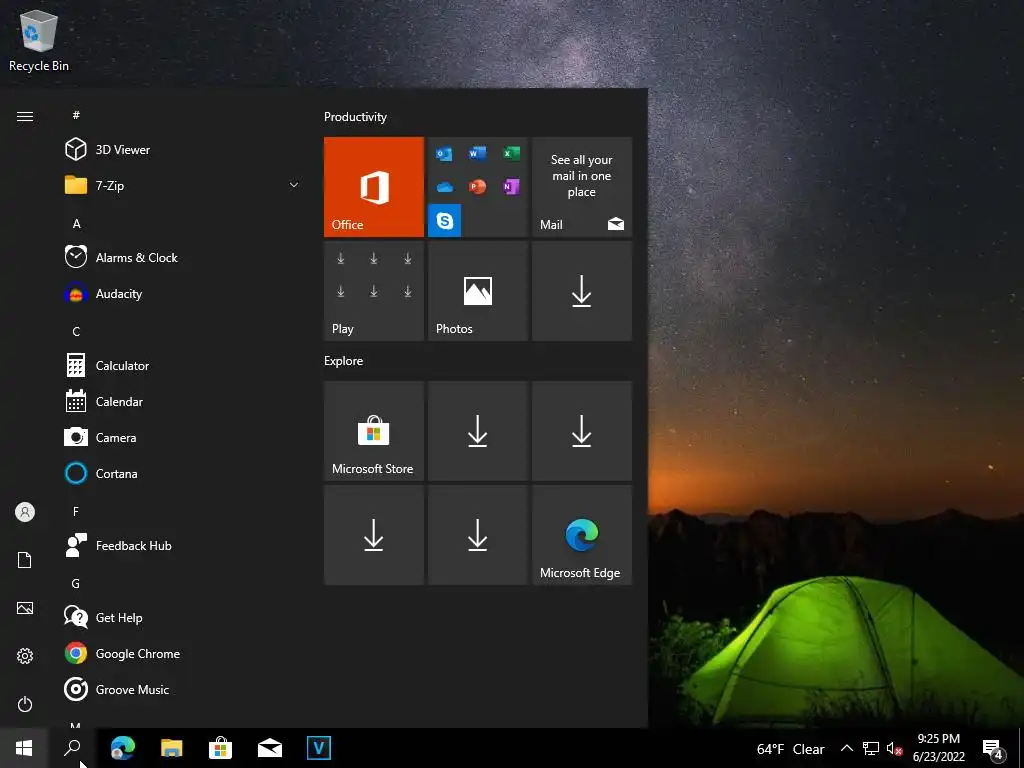The image size is (1024, 768).
Task: Open the weather 64°F Clear widget
Action: tap(790, 749)
